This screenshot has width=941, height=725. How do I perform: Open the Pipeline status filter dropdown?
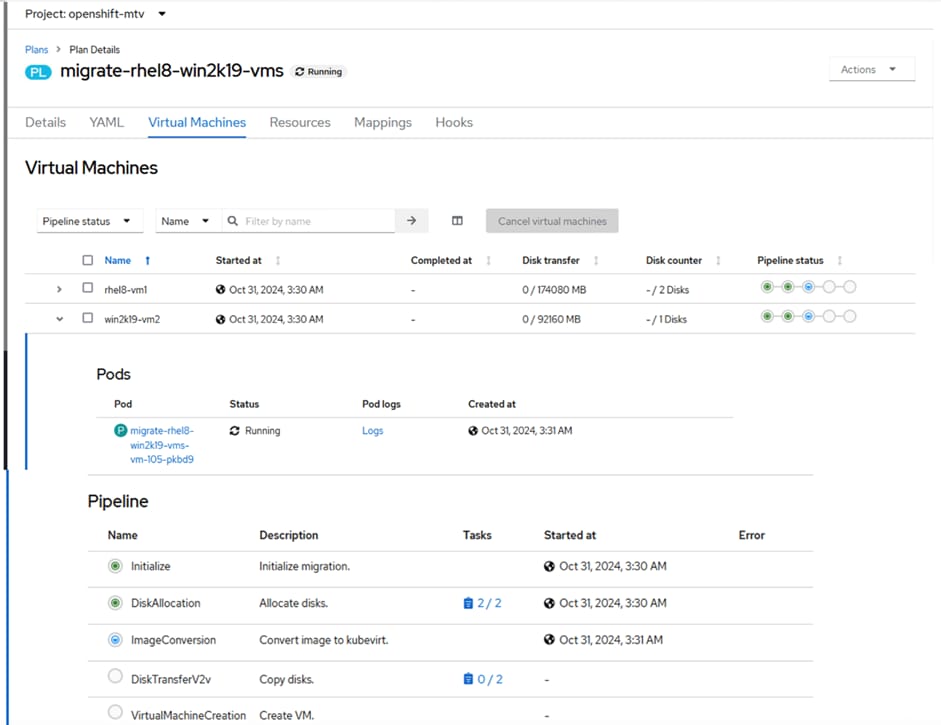(x=90, y=221)
